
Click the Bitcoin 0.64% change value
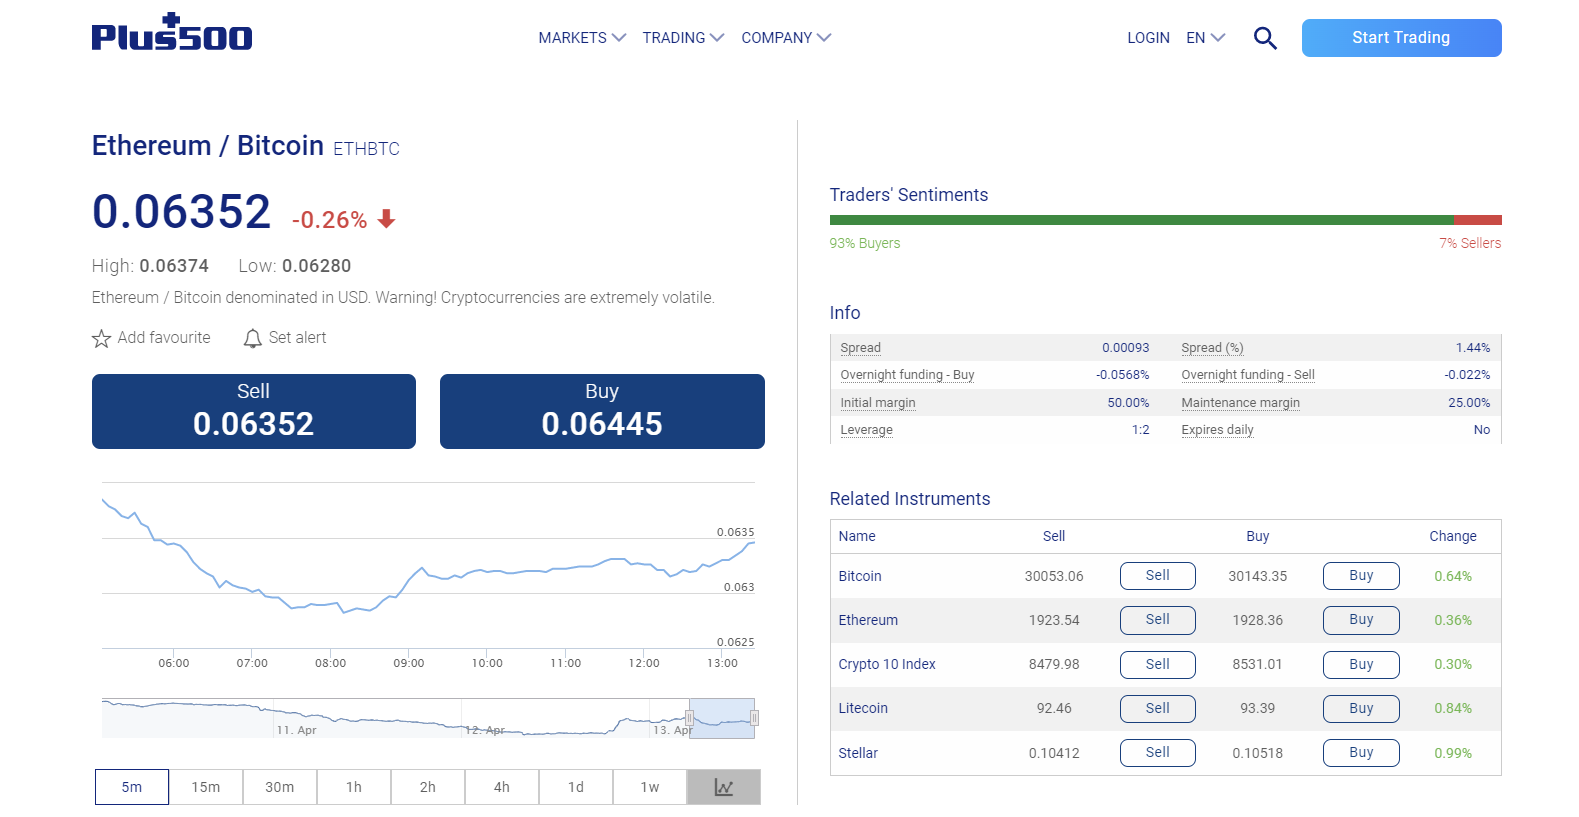pos(1453,576)
